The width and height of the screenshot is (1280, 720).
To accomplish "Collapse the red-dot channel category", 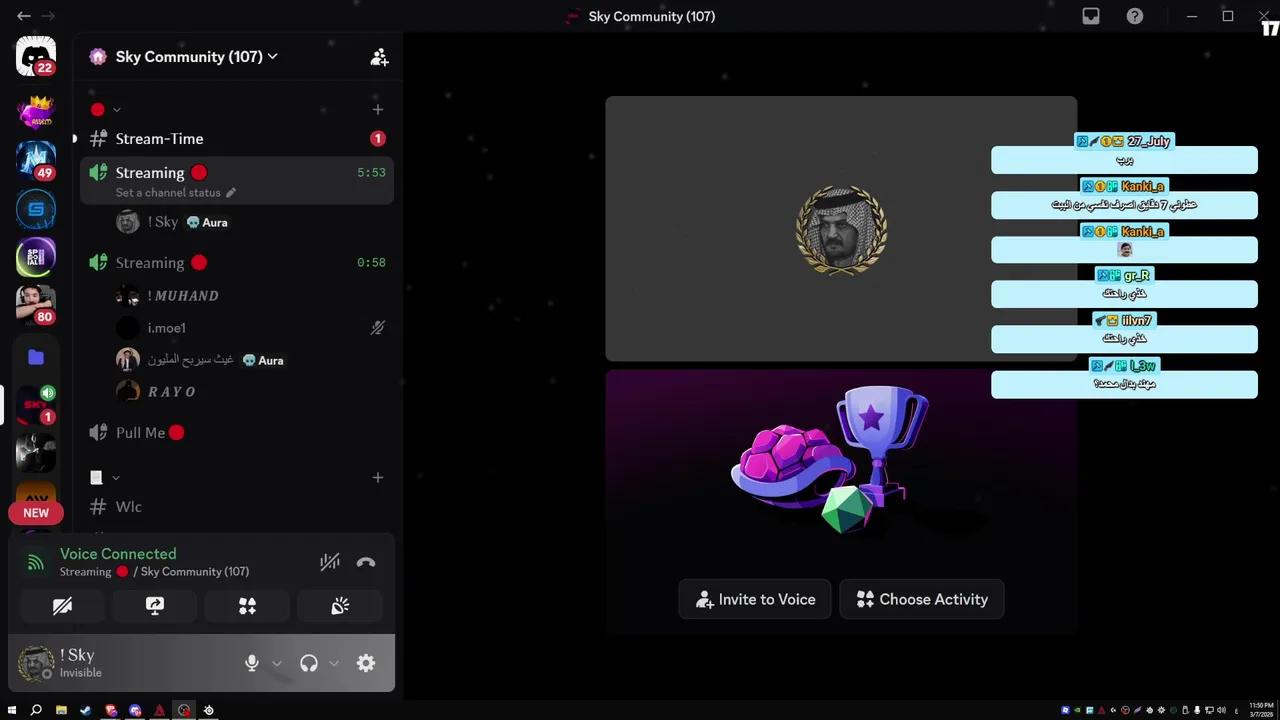I will pyautogui.click(x=106, y=109).
